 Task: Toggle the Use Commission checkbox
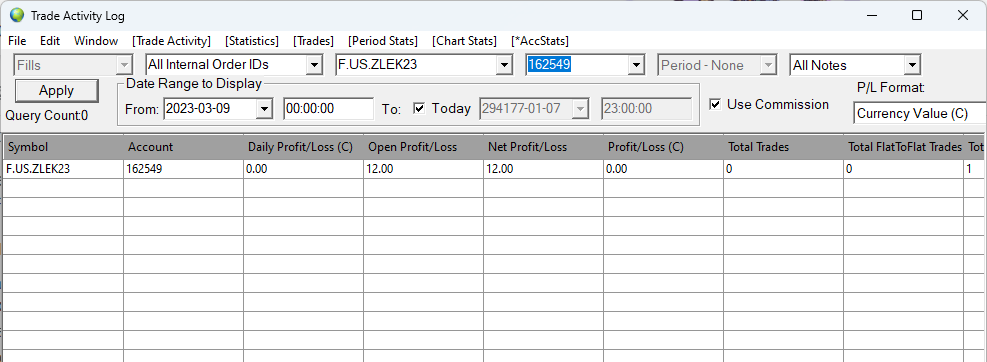coord(714,105)
